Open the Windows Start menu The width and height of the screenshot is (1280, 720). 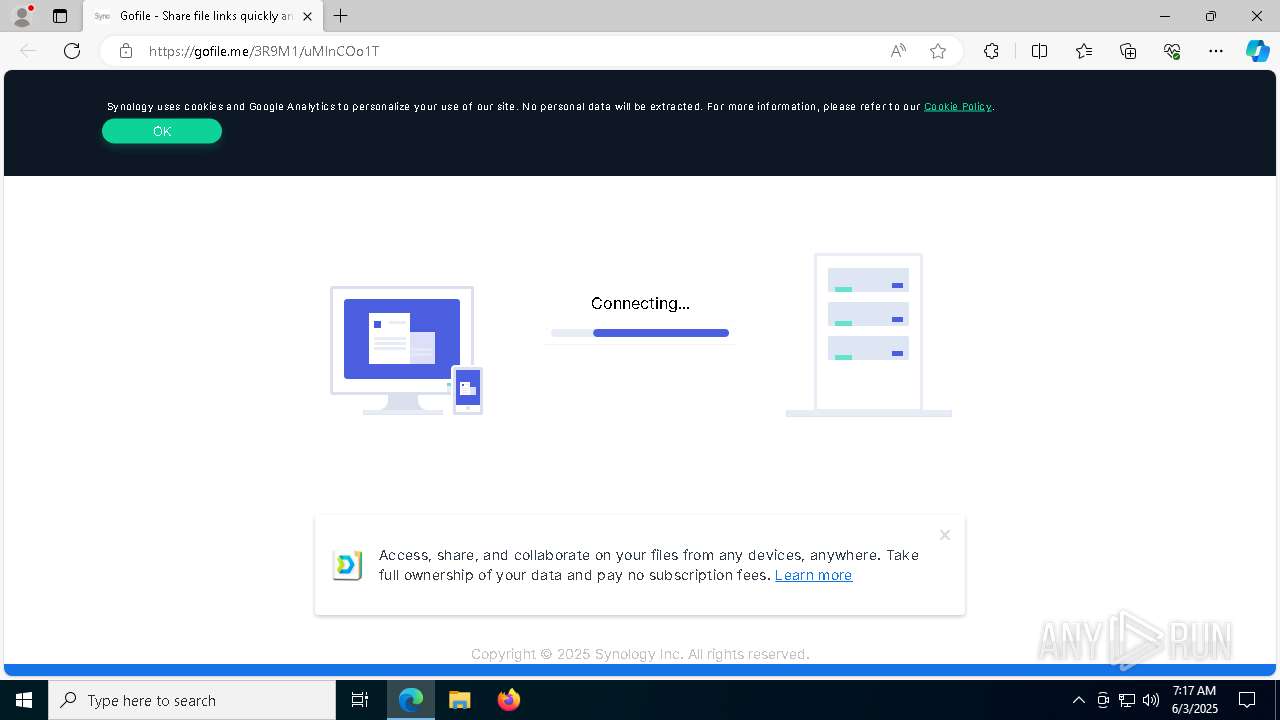[x=24, y=700]
